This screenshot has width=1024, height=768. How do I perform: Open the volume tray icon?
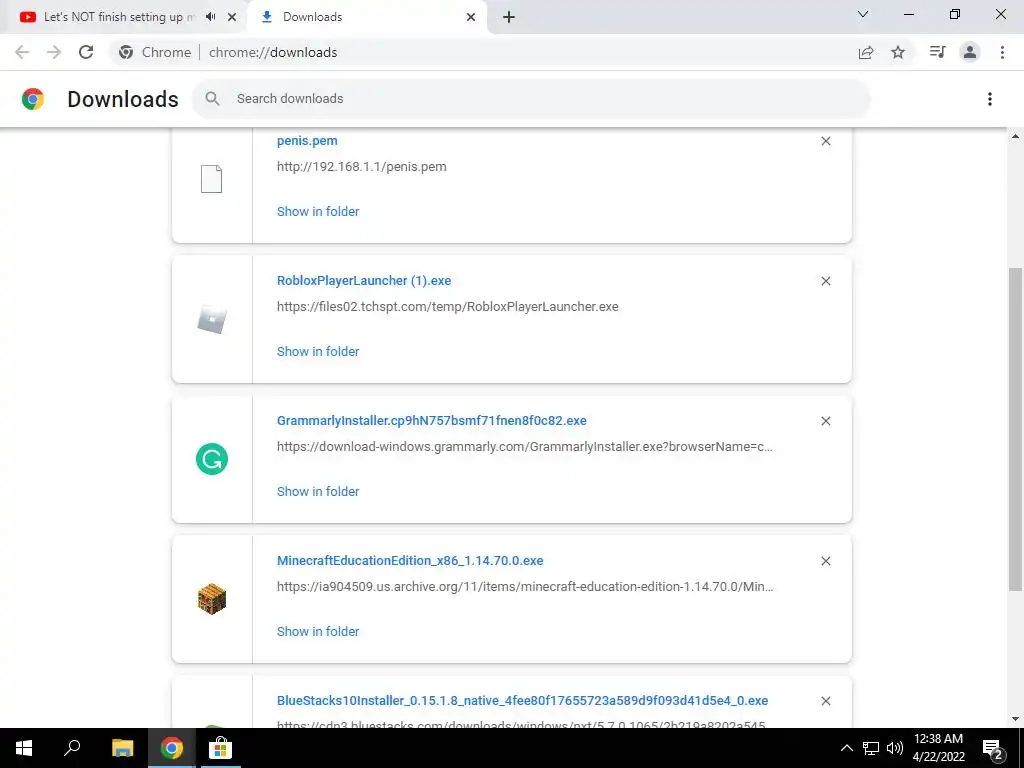click(x=895, y=748)
